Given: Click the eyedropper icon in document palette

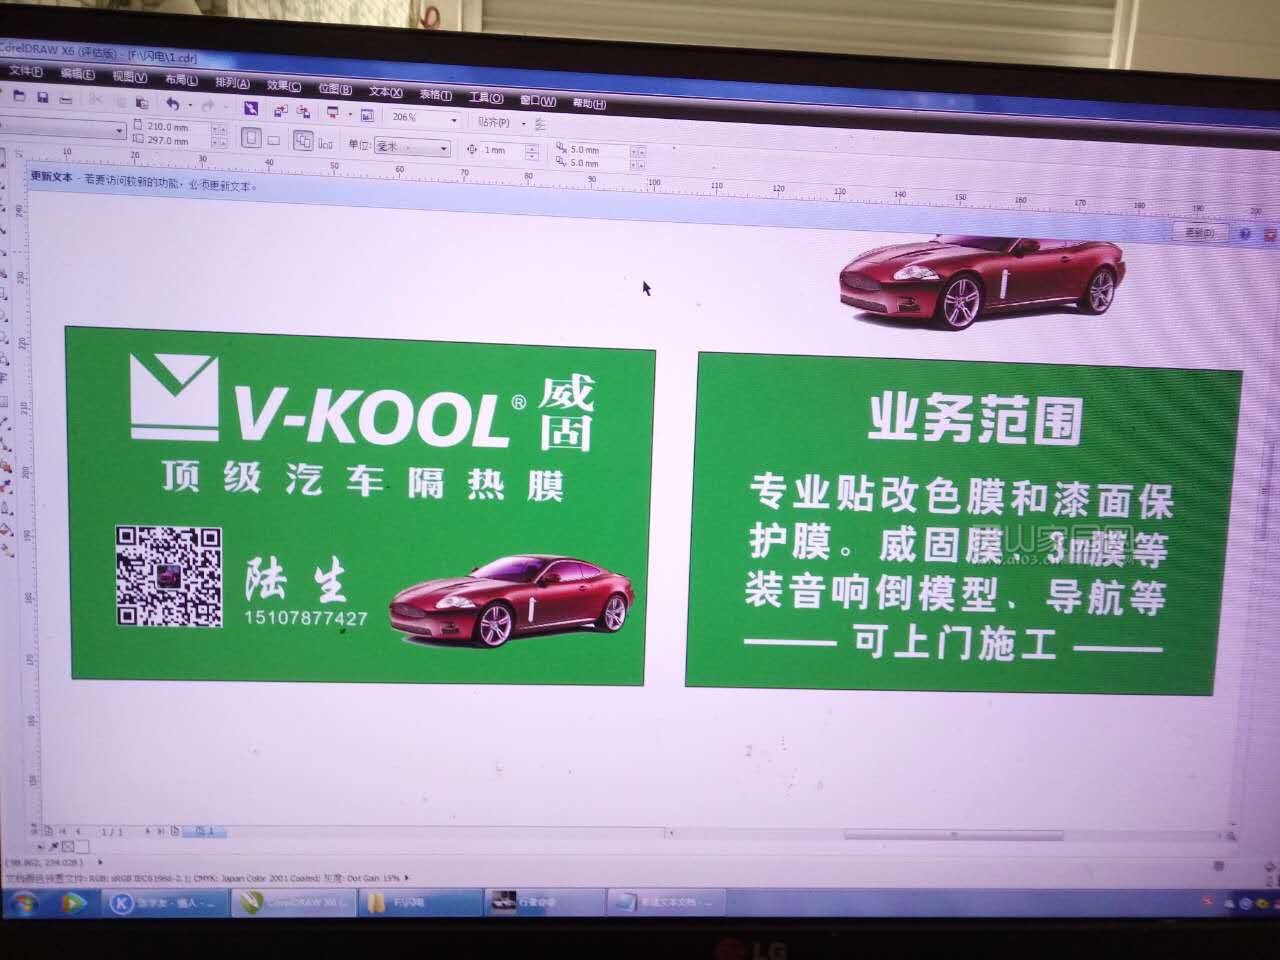Looking at the screenshot, I should pos(53,846).
